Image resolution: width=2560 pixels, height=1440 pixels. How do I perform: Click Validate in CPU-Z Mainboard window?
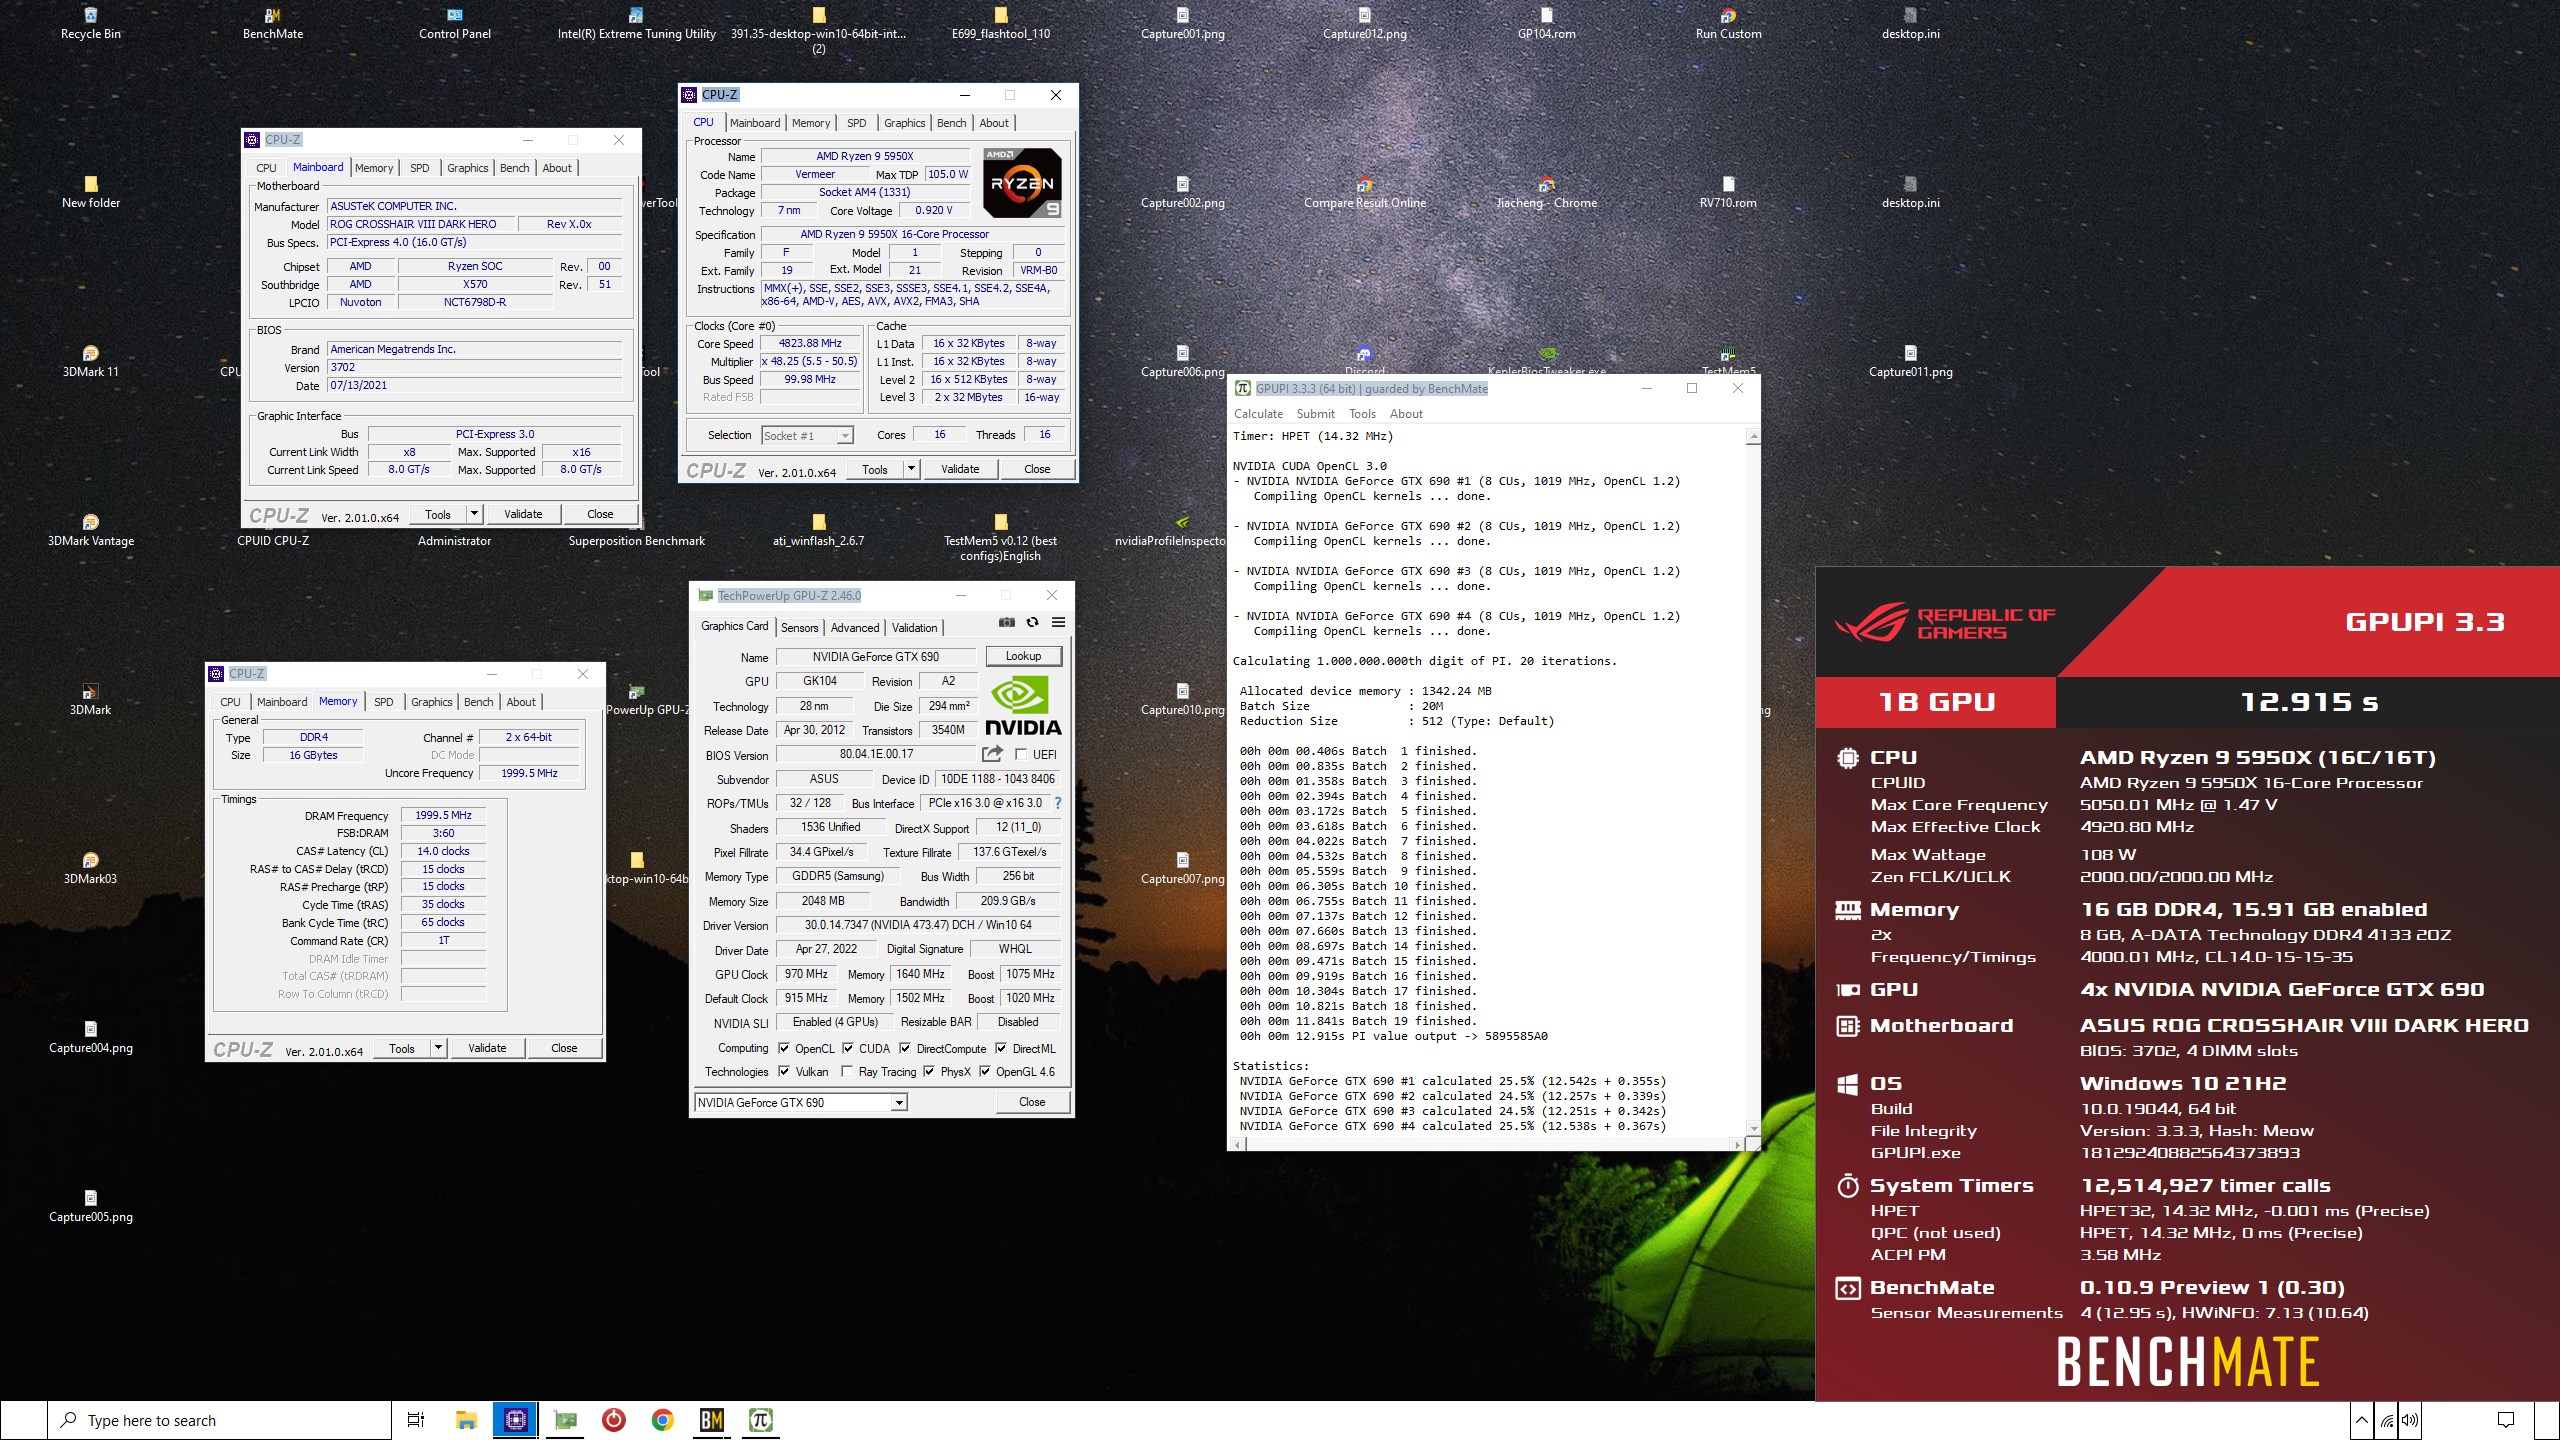(523, 514)
